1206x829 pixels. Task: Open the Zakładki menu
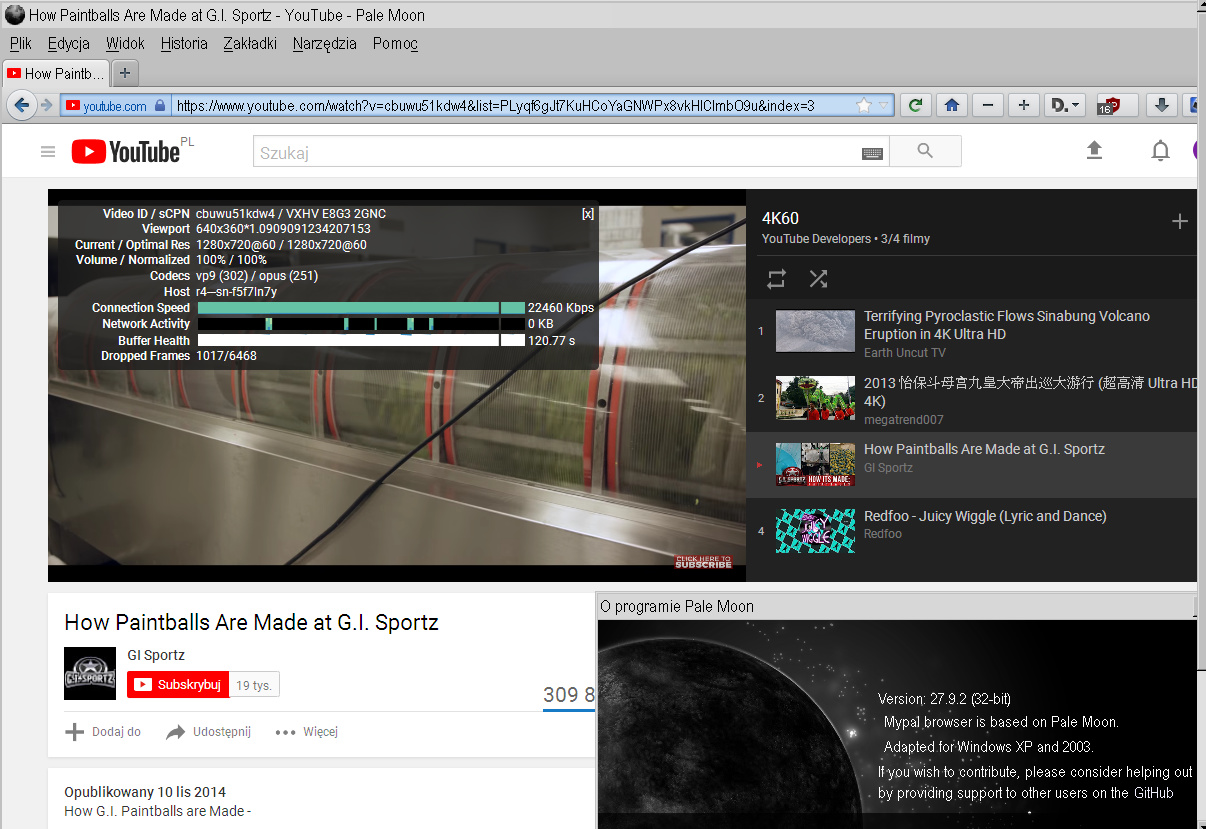[250, 43]
